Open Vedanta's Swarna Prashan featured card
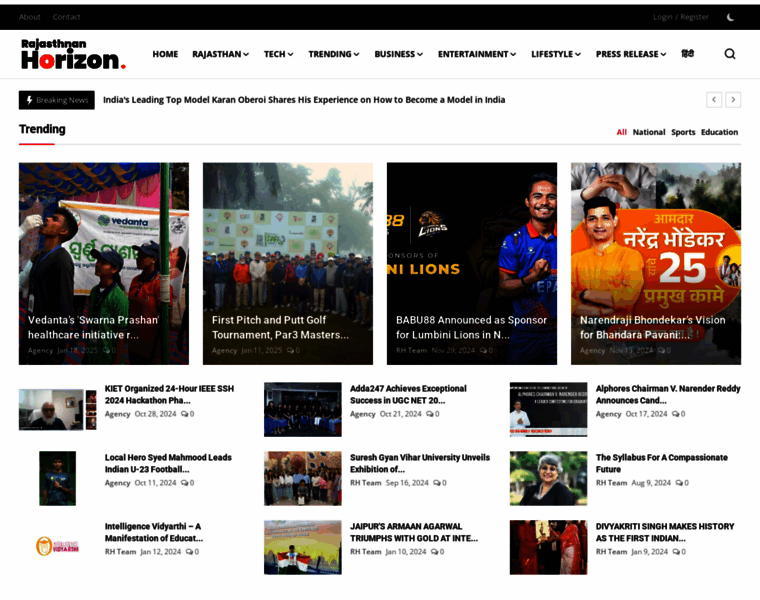Viewport: 760px width, 600px height. [x=104, y=263]
